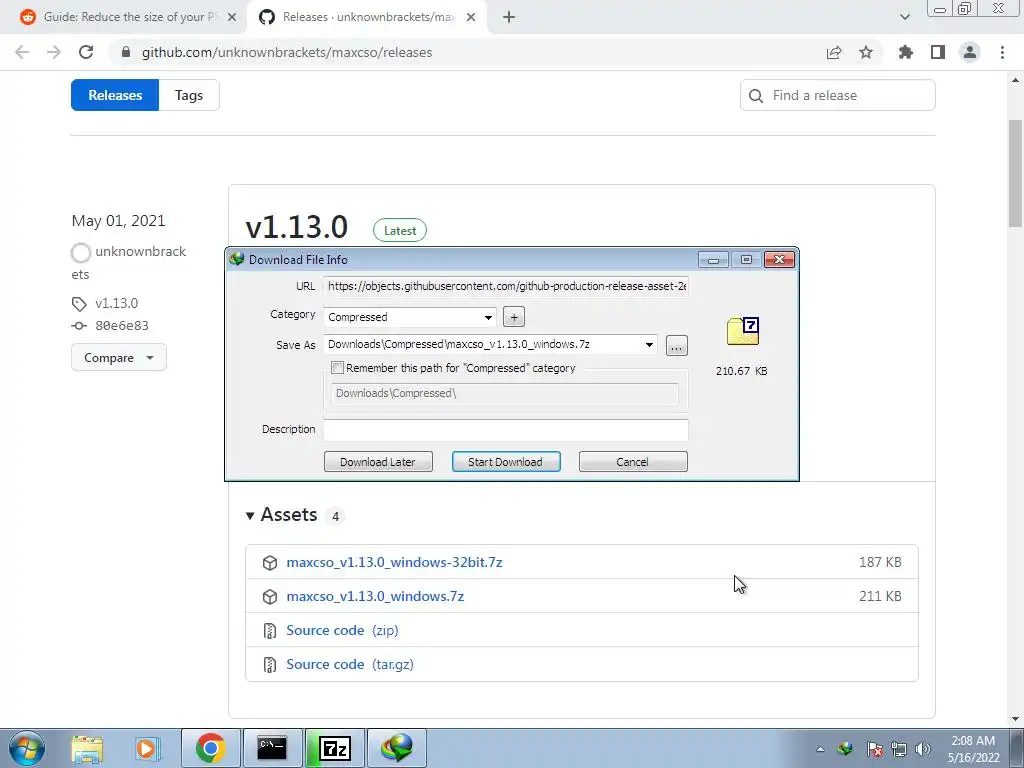This screenshot has height=768, width=1024.
Task: Download maxcso_v1.13.0_windows.7z asset
Action: (x=375, y=596)
